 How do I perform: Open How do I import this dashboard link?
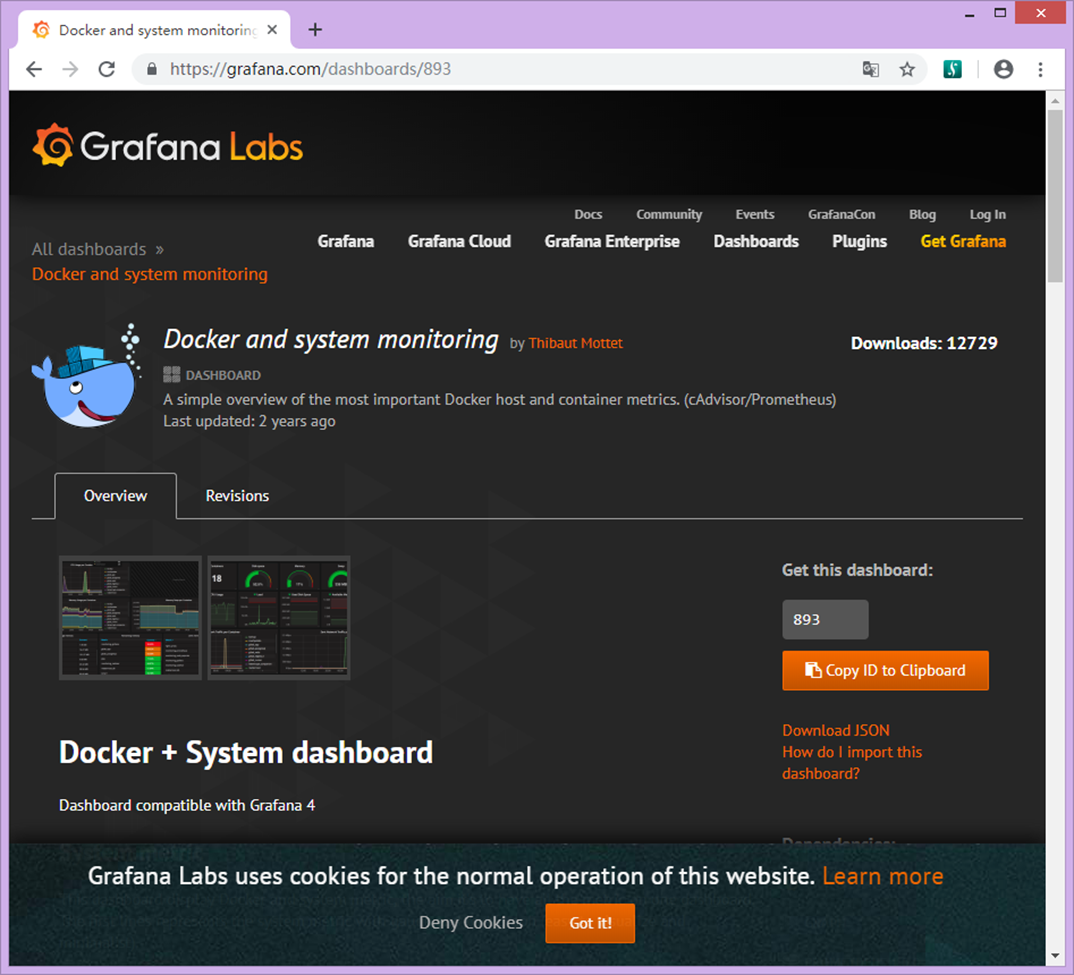tap(852, 763)
